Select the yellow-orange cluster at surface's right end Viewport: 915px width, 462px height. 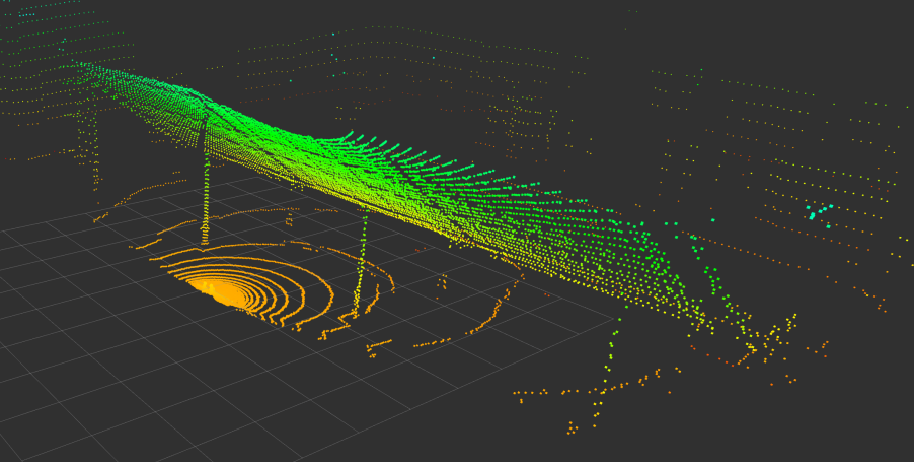click(x=770, y=335)
